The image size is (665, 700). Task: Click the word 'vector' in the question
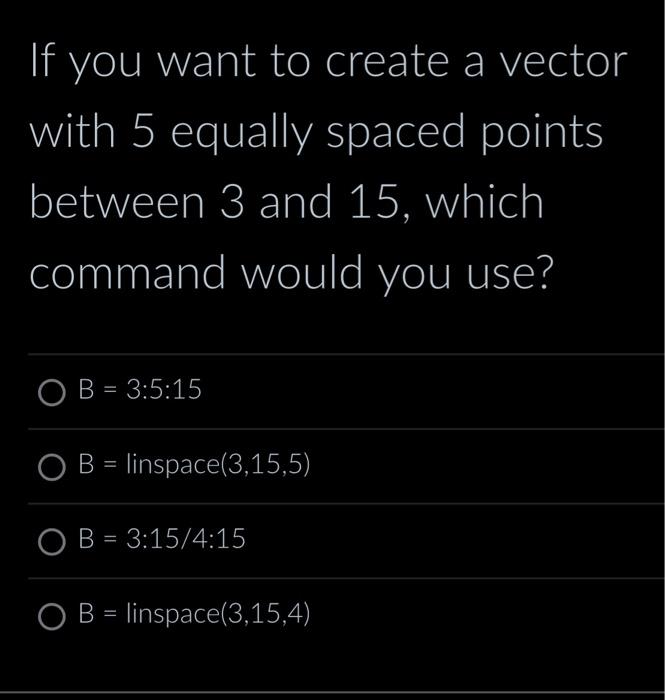[x=563, y=61]
